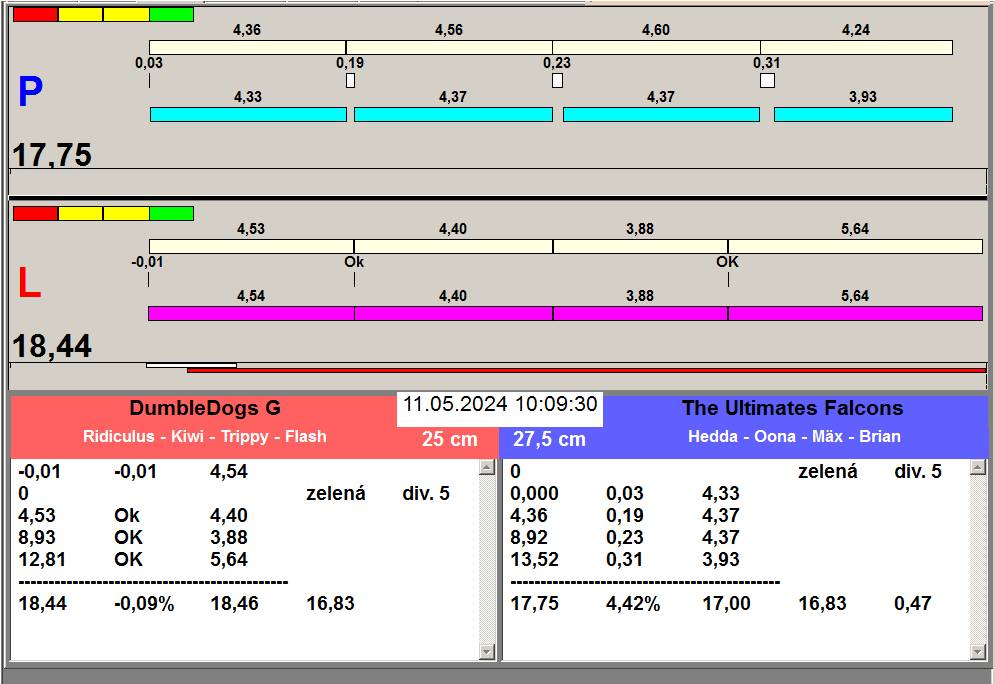
Task: Toggle the small box under 0,19
Action: coord(350,81)
